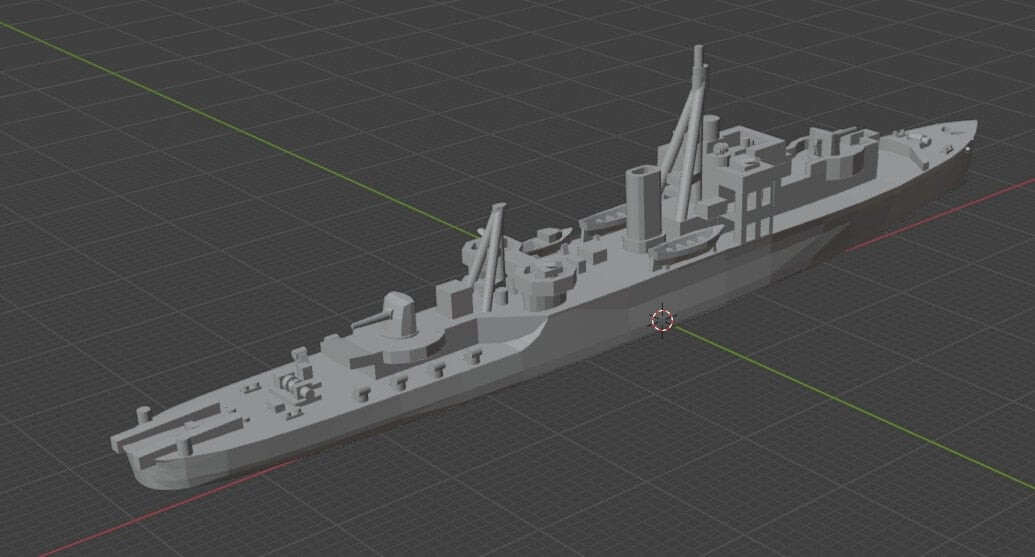The width and height of the screenshot is (1035, 557).
Task: Select the first mushroom vent nearest the winch
Action: point(362,394)
